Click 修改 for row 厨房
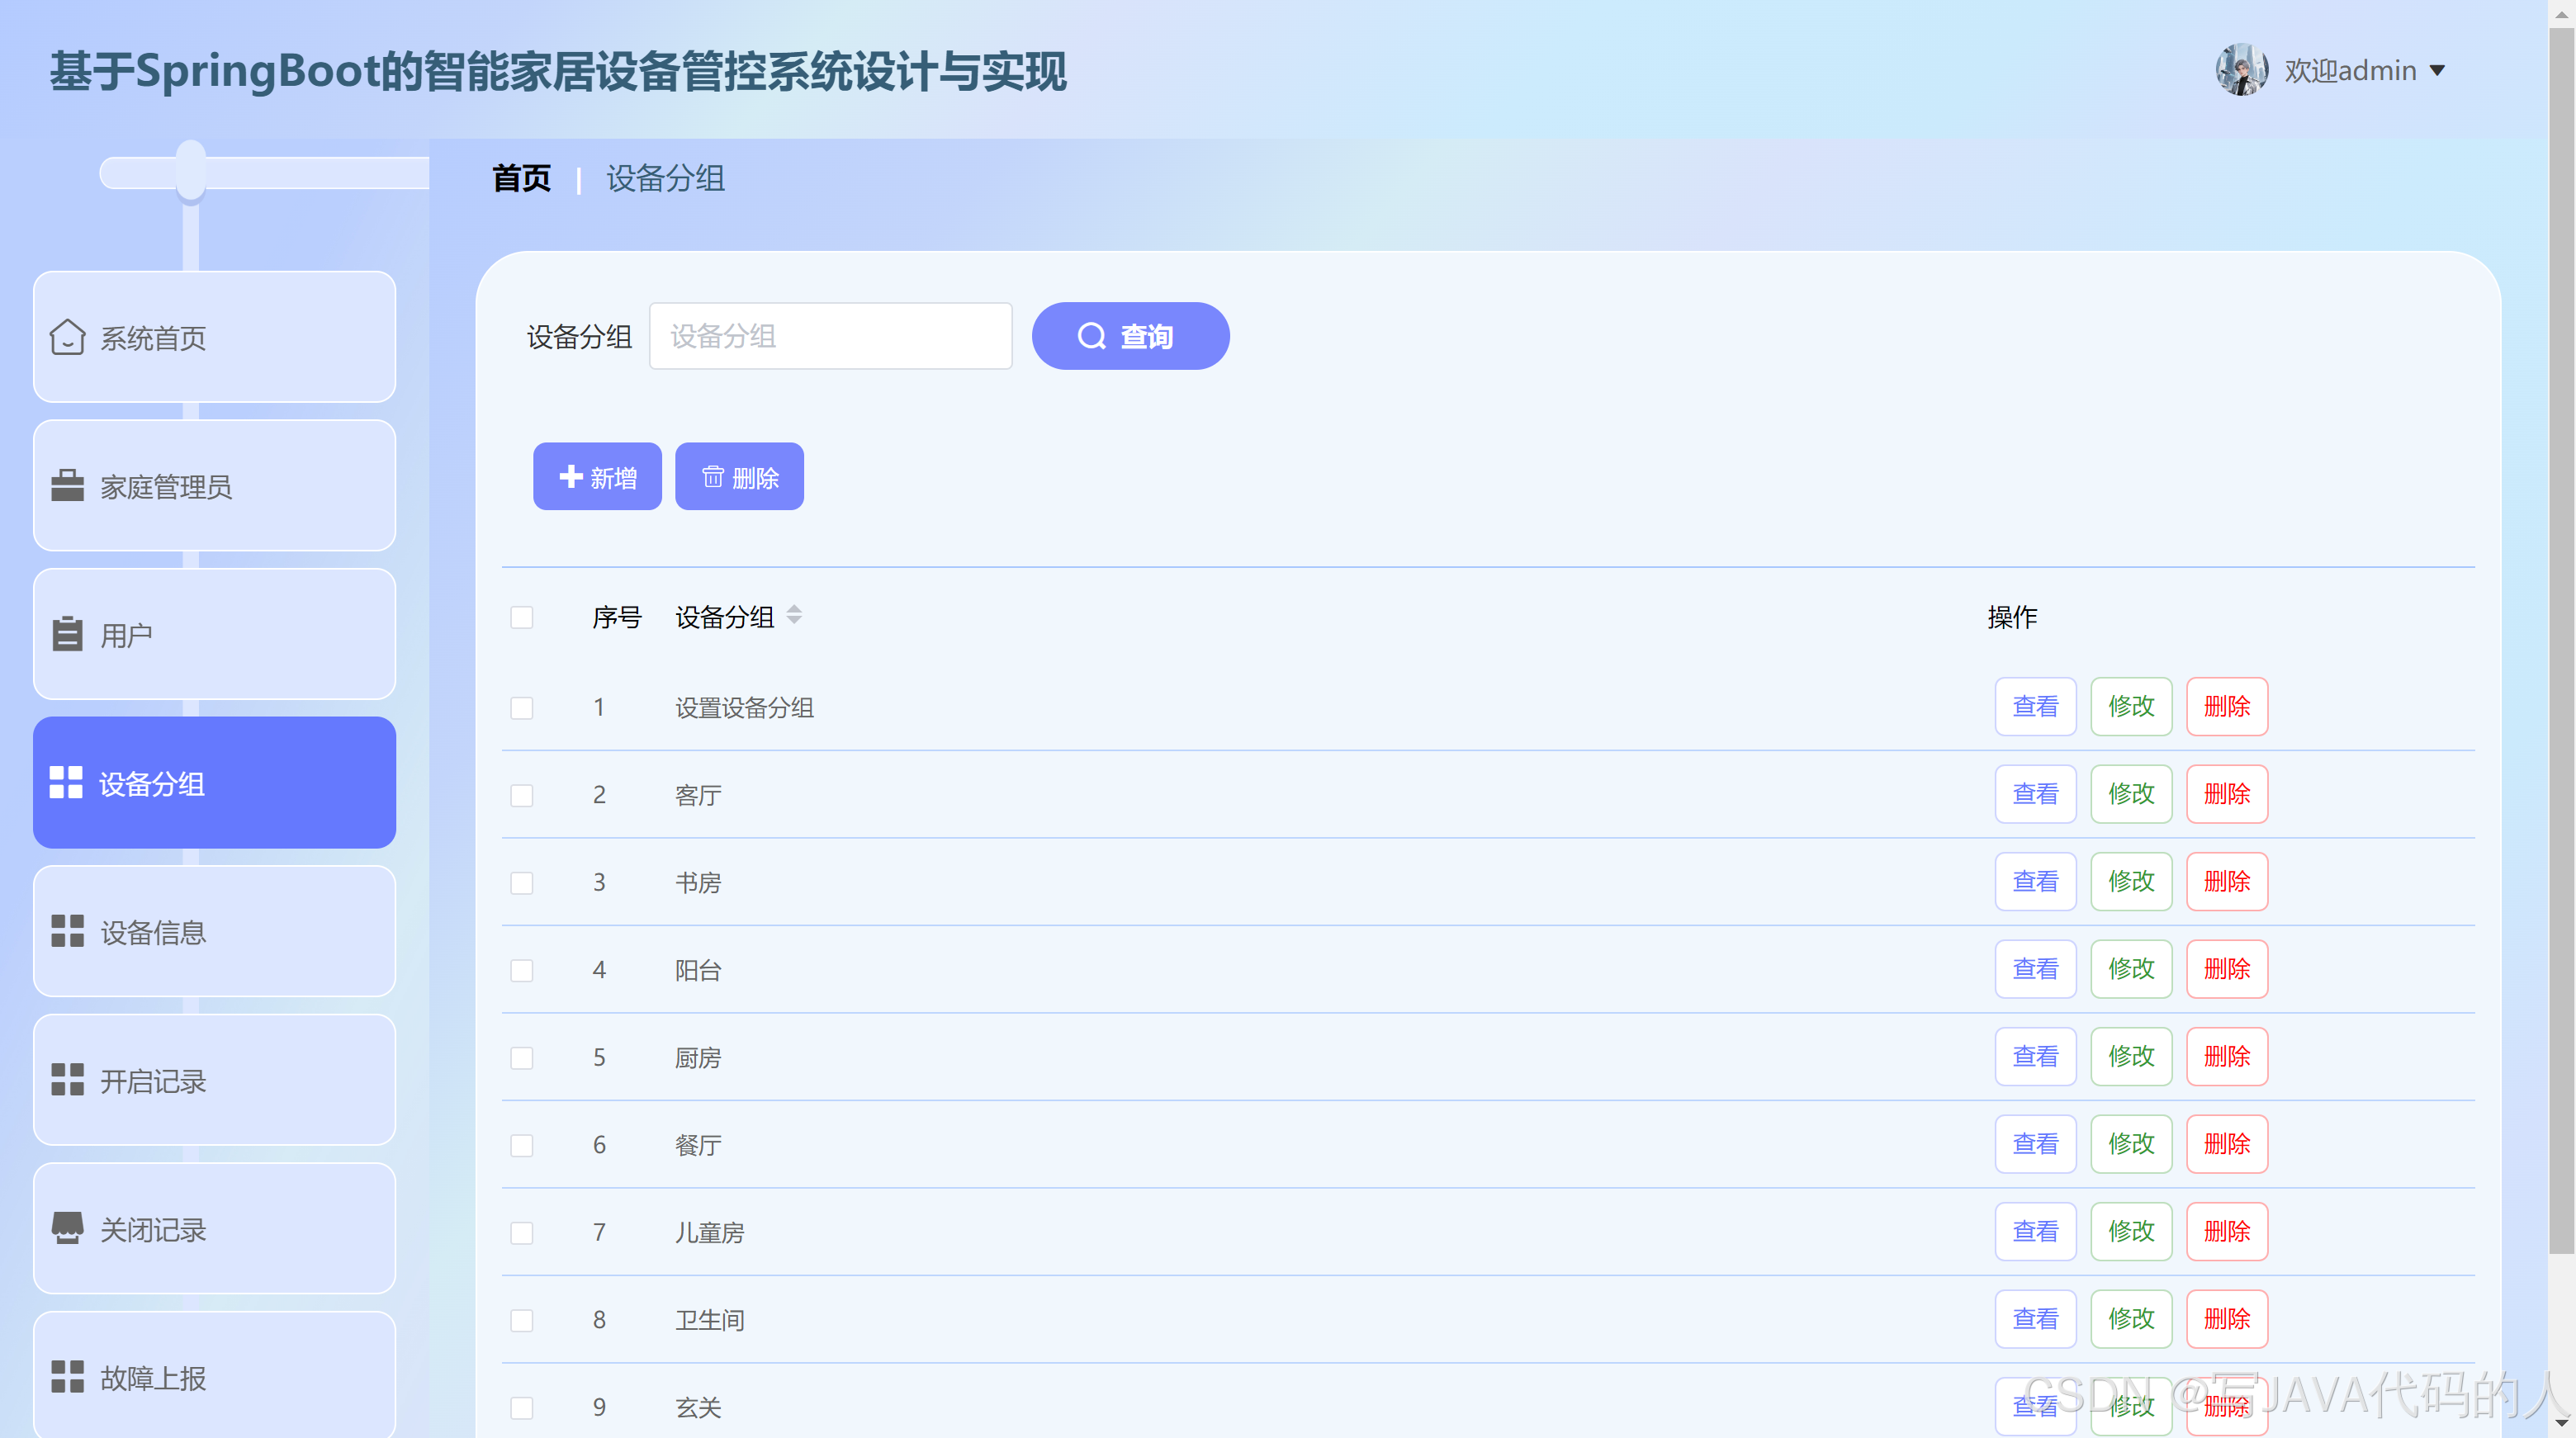2576x1438 pixels. pos(2131,1056)
